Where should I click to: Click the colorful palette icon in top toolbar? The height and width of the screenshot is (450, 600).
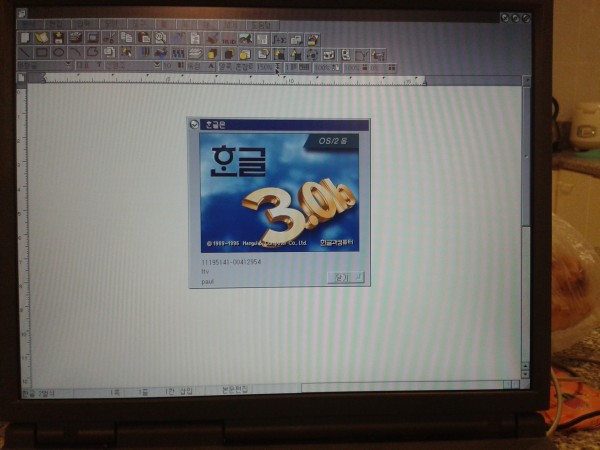tap(313, 40)
